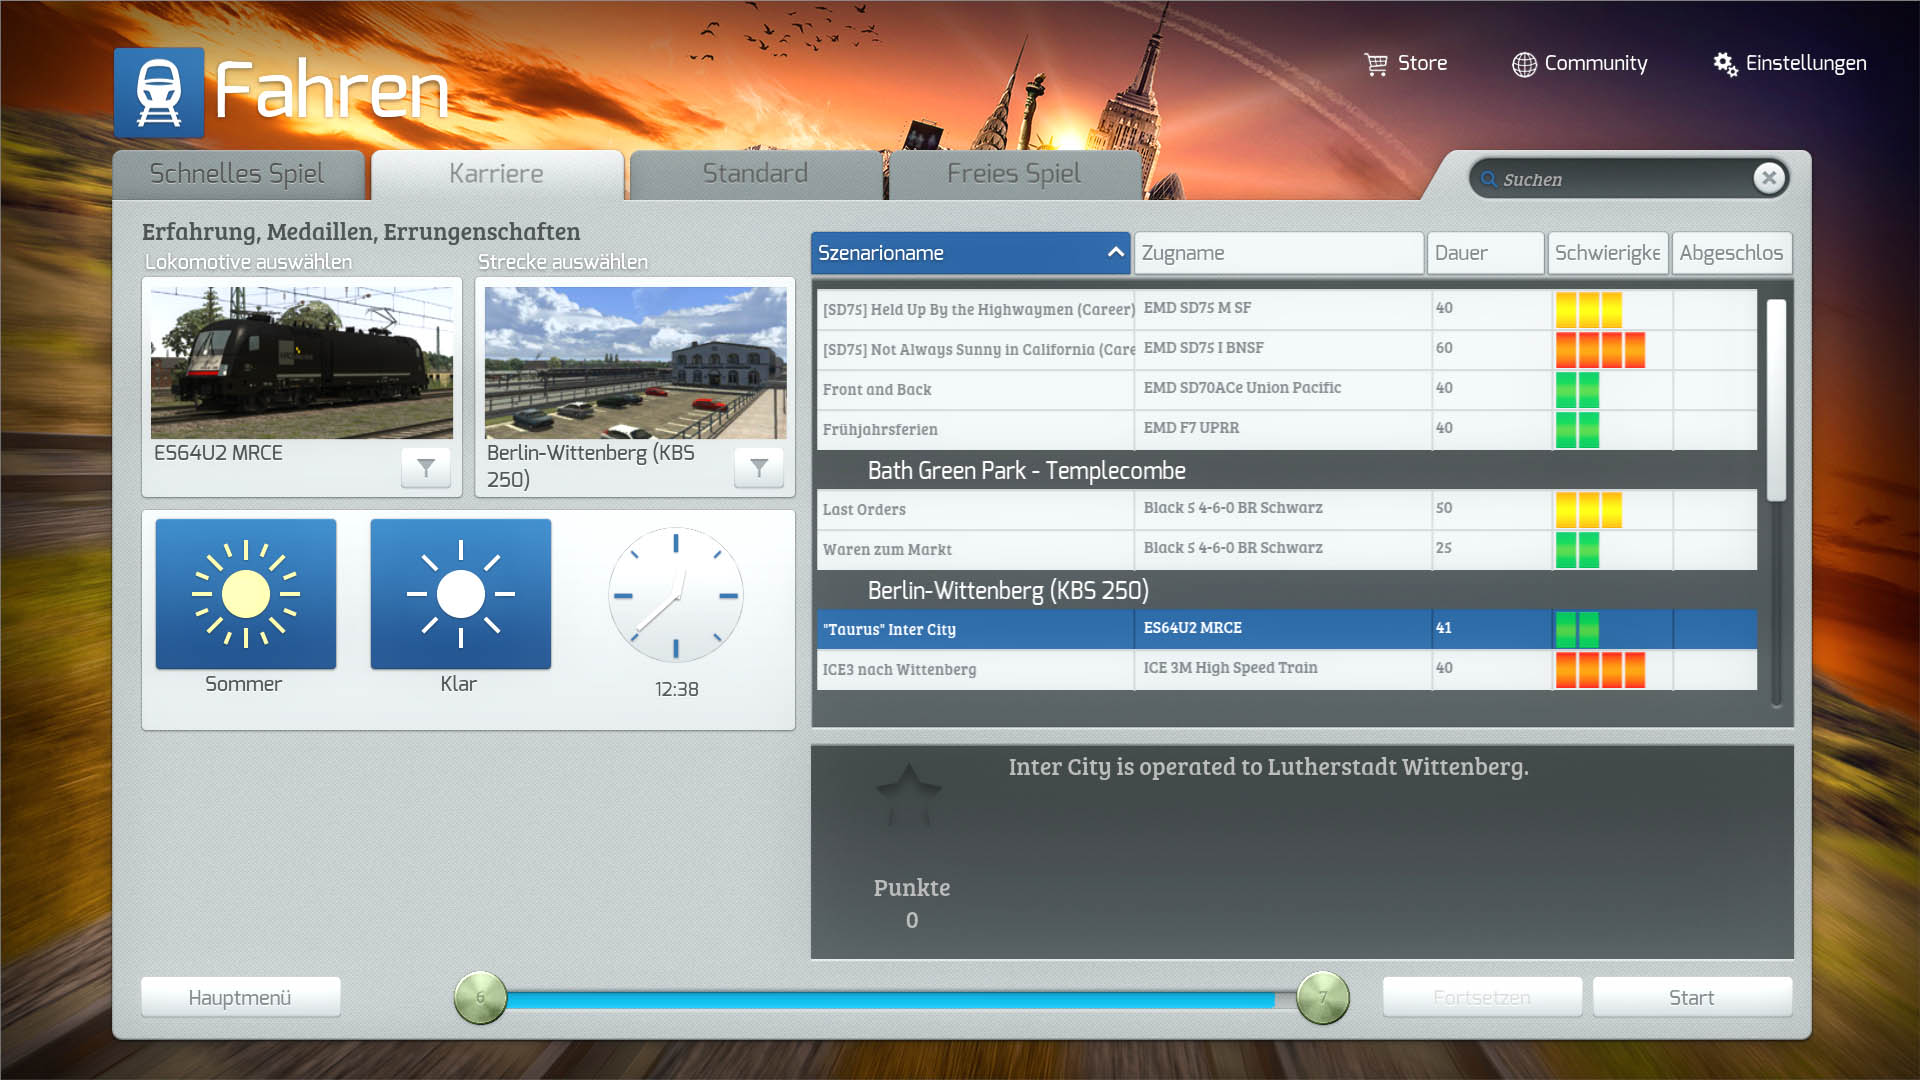
Task: Click the clock showing 12:38
Action: coord(676,596)
